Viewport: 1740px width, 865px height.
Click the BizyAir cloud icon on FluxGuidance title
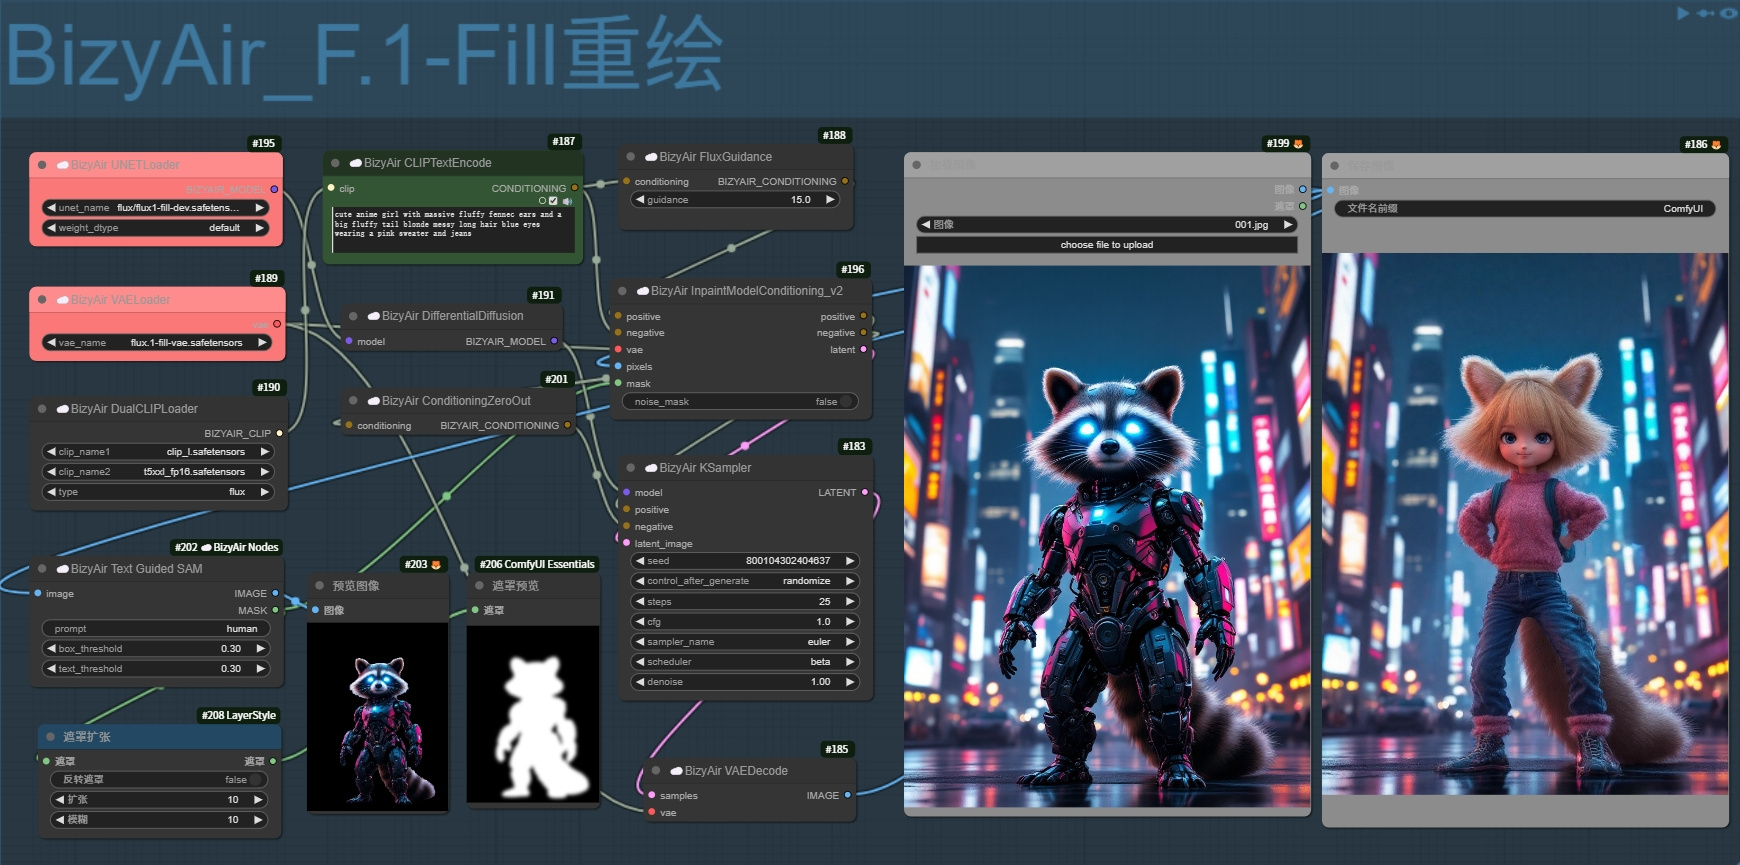651,157
